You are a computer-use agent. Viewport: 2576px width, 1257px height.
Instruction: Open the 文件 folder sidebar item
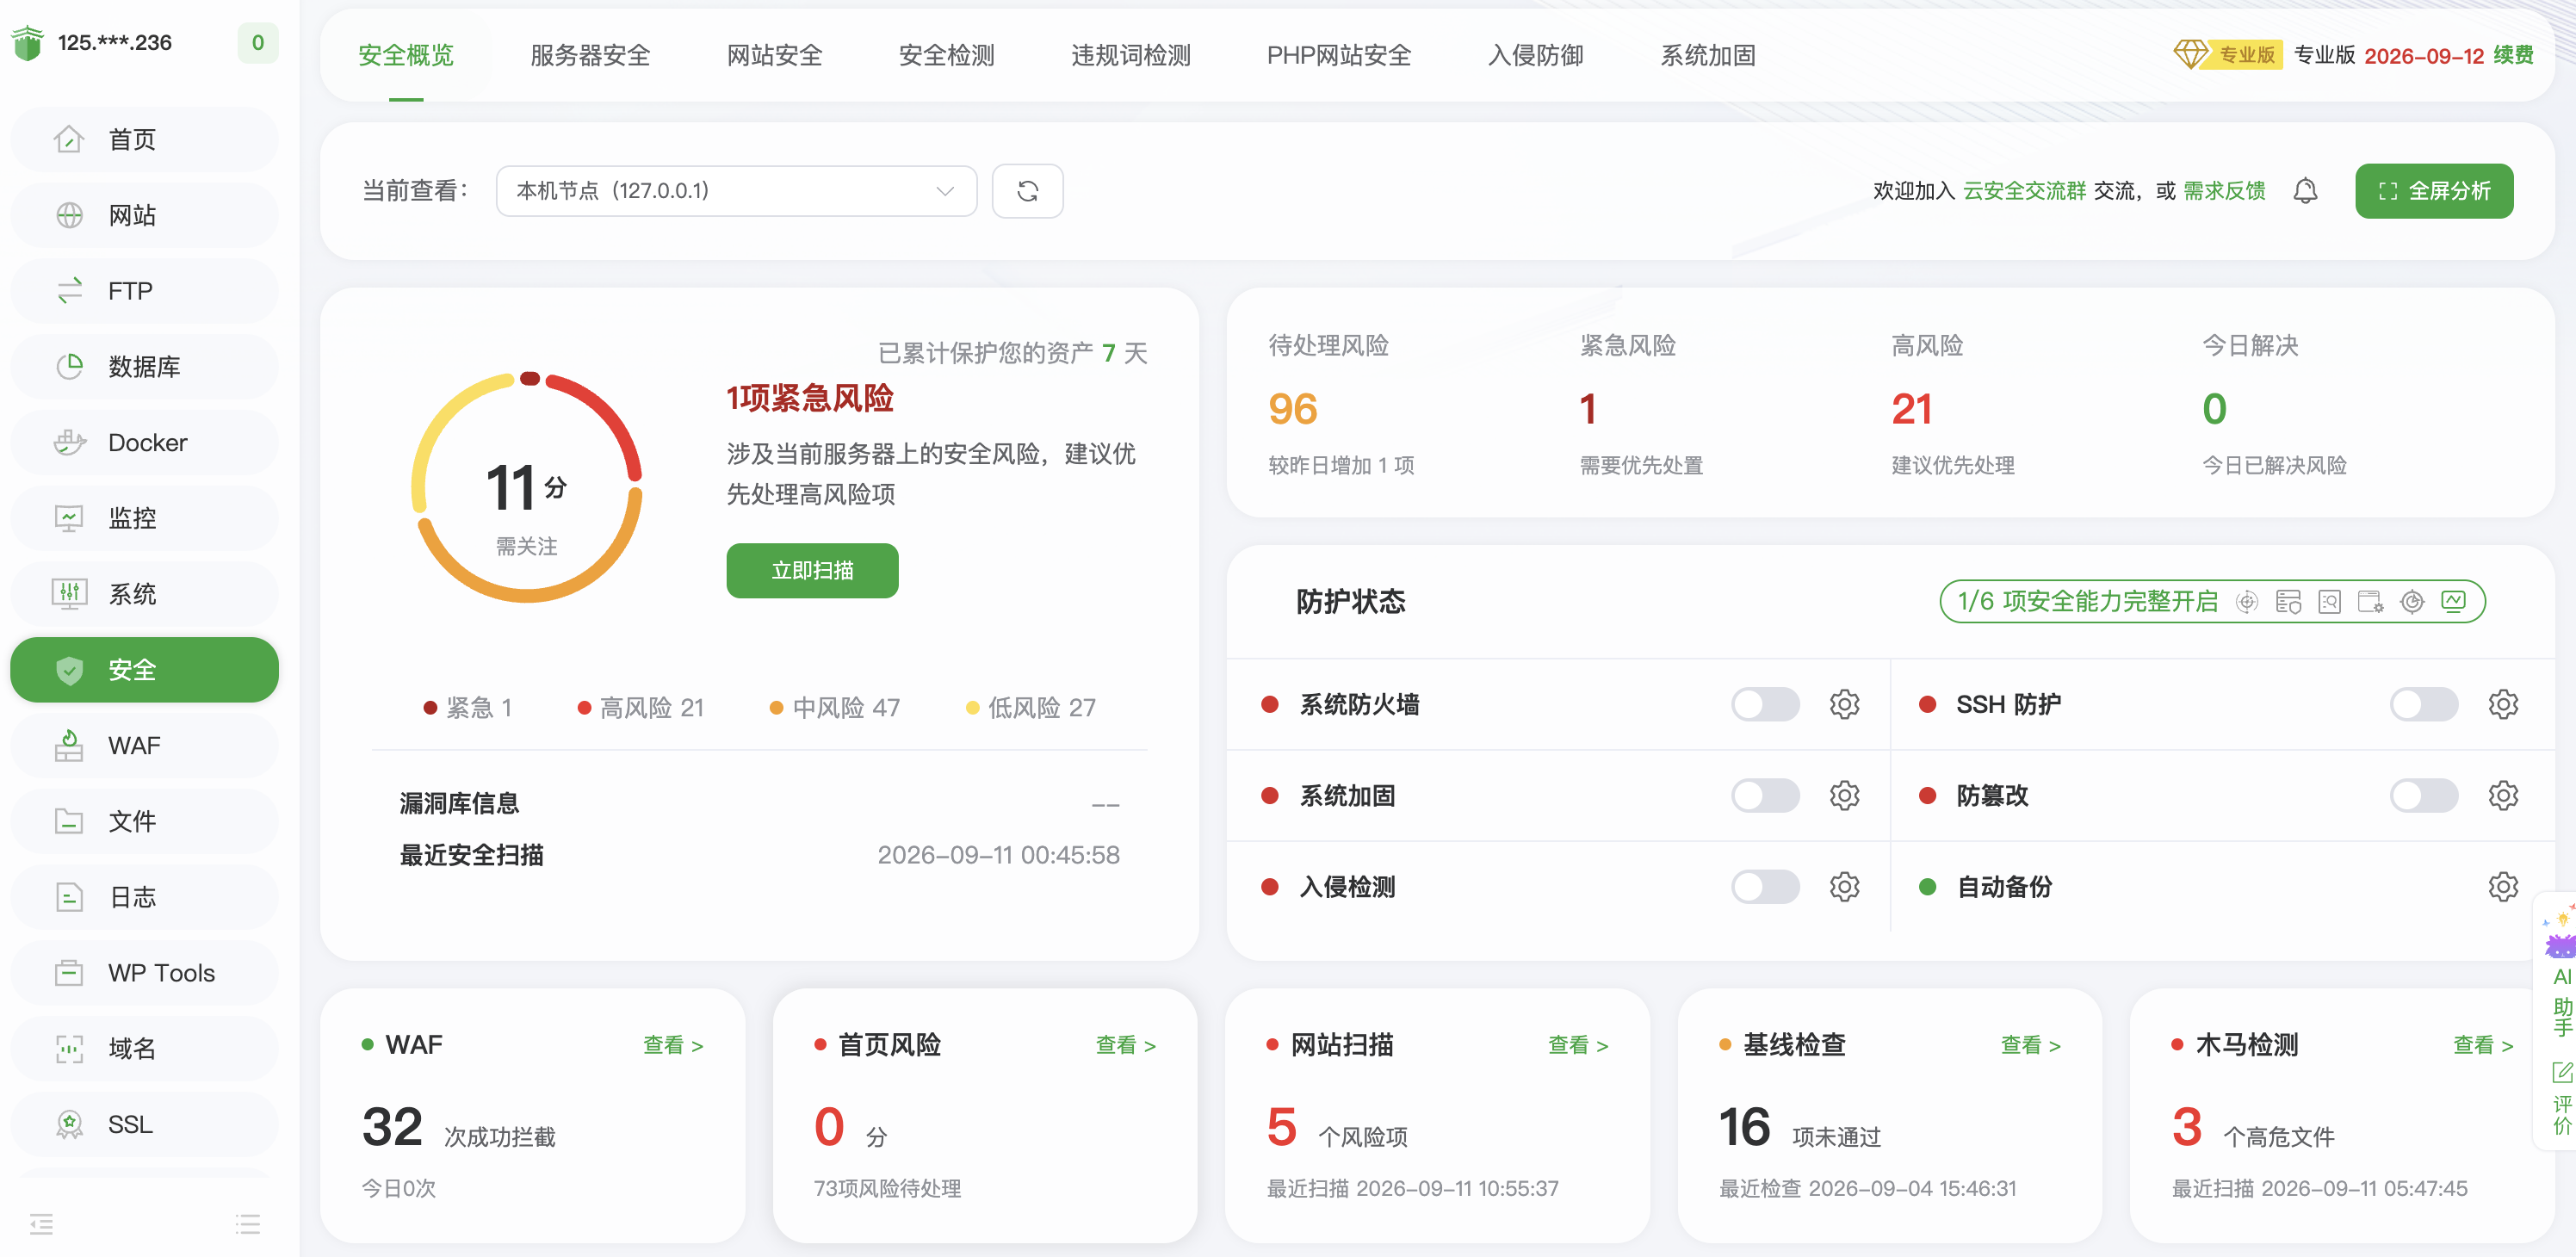(x=144, y=821)
